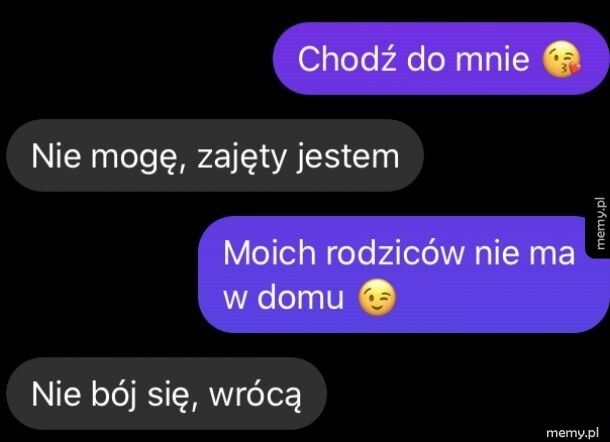Click the word "Chodź"

pyautogui.click(x=349, y=58)
